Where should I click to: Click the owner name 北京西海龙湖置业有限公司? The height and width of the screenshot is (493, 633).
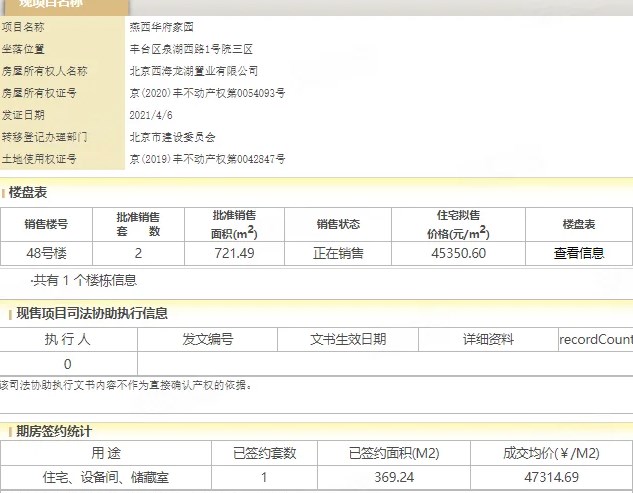click(x=194, y=71)
